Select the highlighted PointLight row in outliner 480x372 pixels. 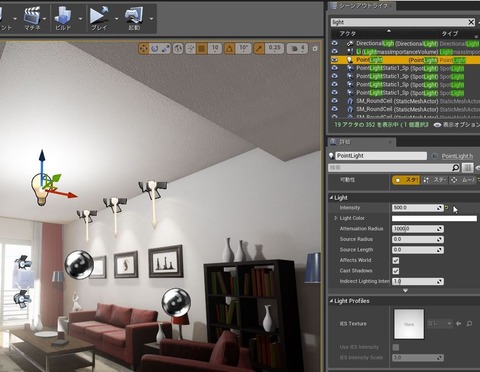(405, 60)
